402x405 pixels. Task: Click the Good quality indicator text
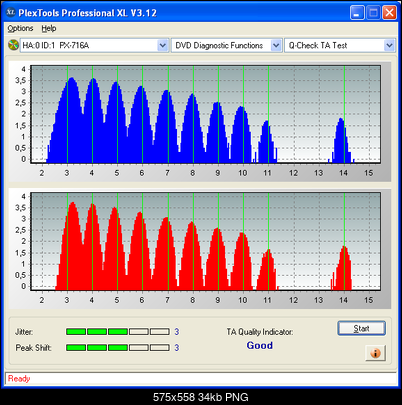260,345
